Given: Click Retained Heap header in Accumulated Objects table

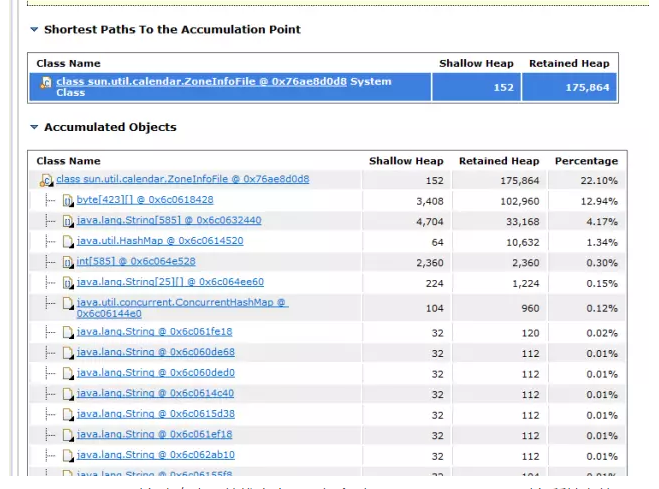Looking at the screenshot, I should (x=499, y=161).
